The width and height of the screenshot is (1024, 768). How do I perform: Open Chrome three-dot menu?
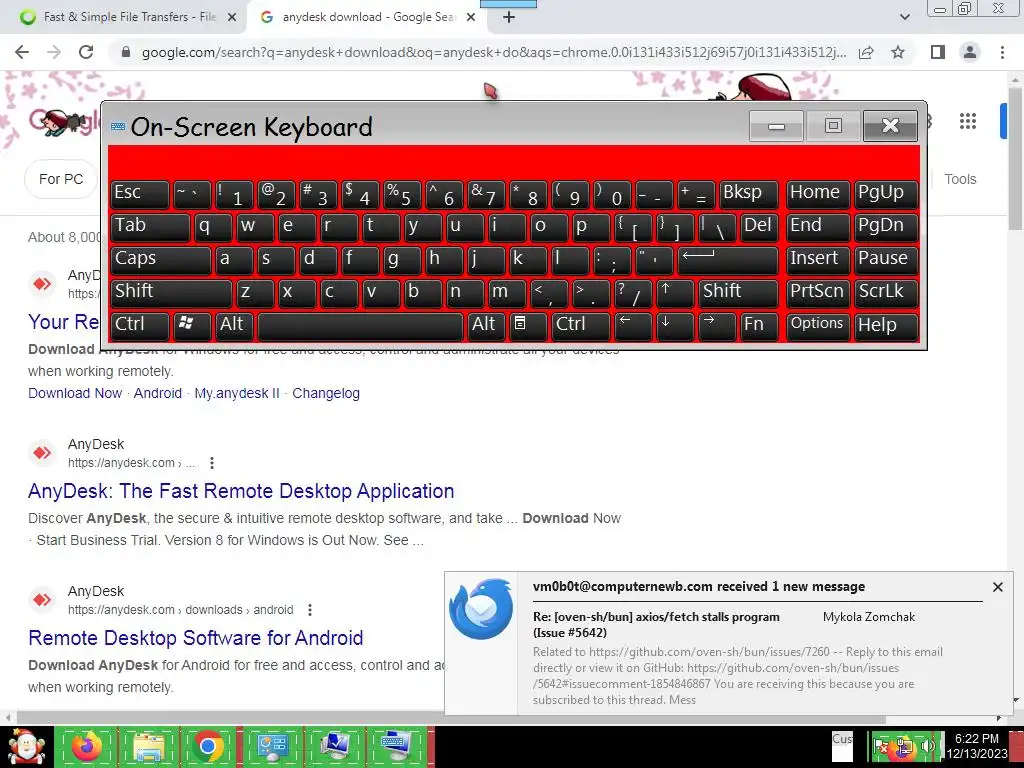(1002, 52)
